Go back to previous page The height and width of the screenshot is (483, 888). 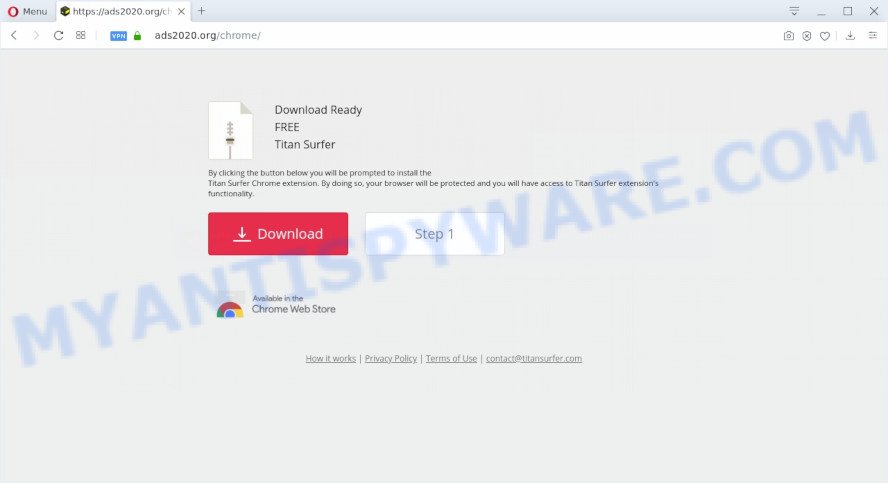(x=14, y=35)
